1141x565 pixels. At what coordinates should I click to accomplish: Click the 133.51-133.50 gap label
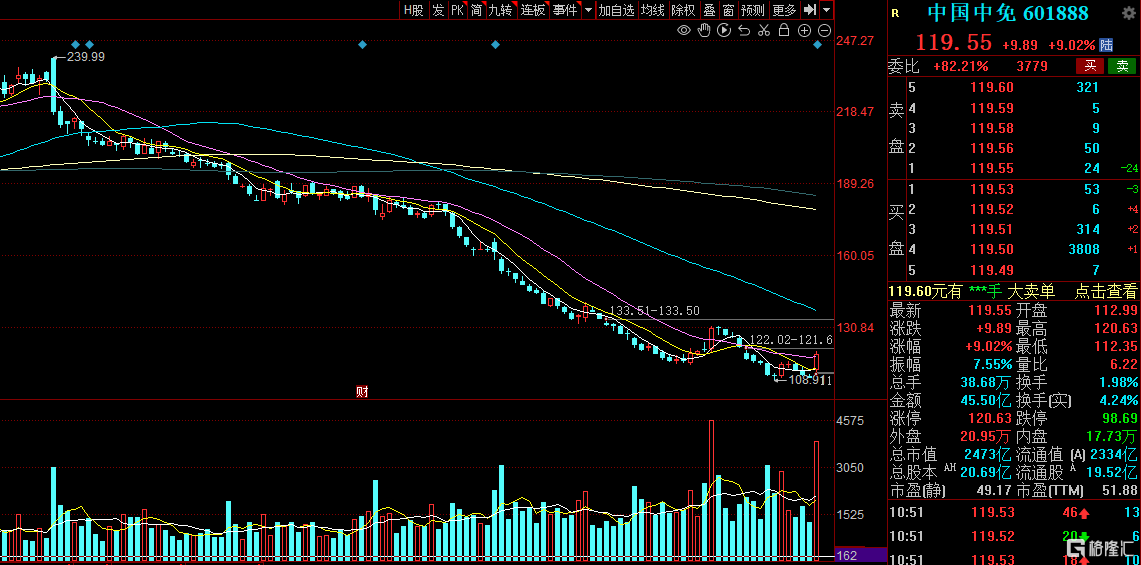pos(655,311)
